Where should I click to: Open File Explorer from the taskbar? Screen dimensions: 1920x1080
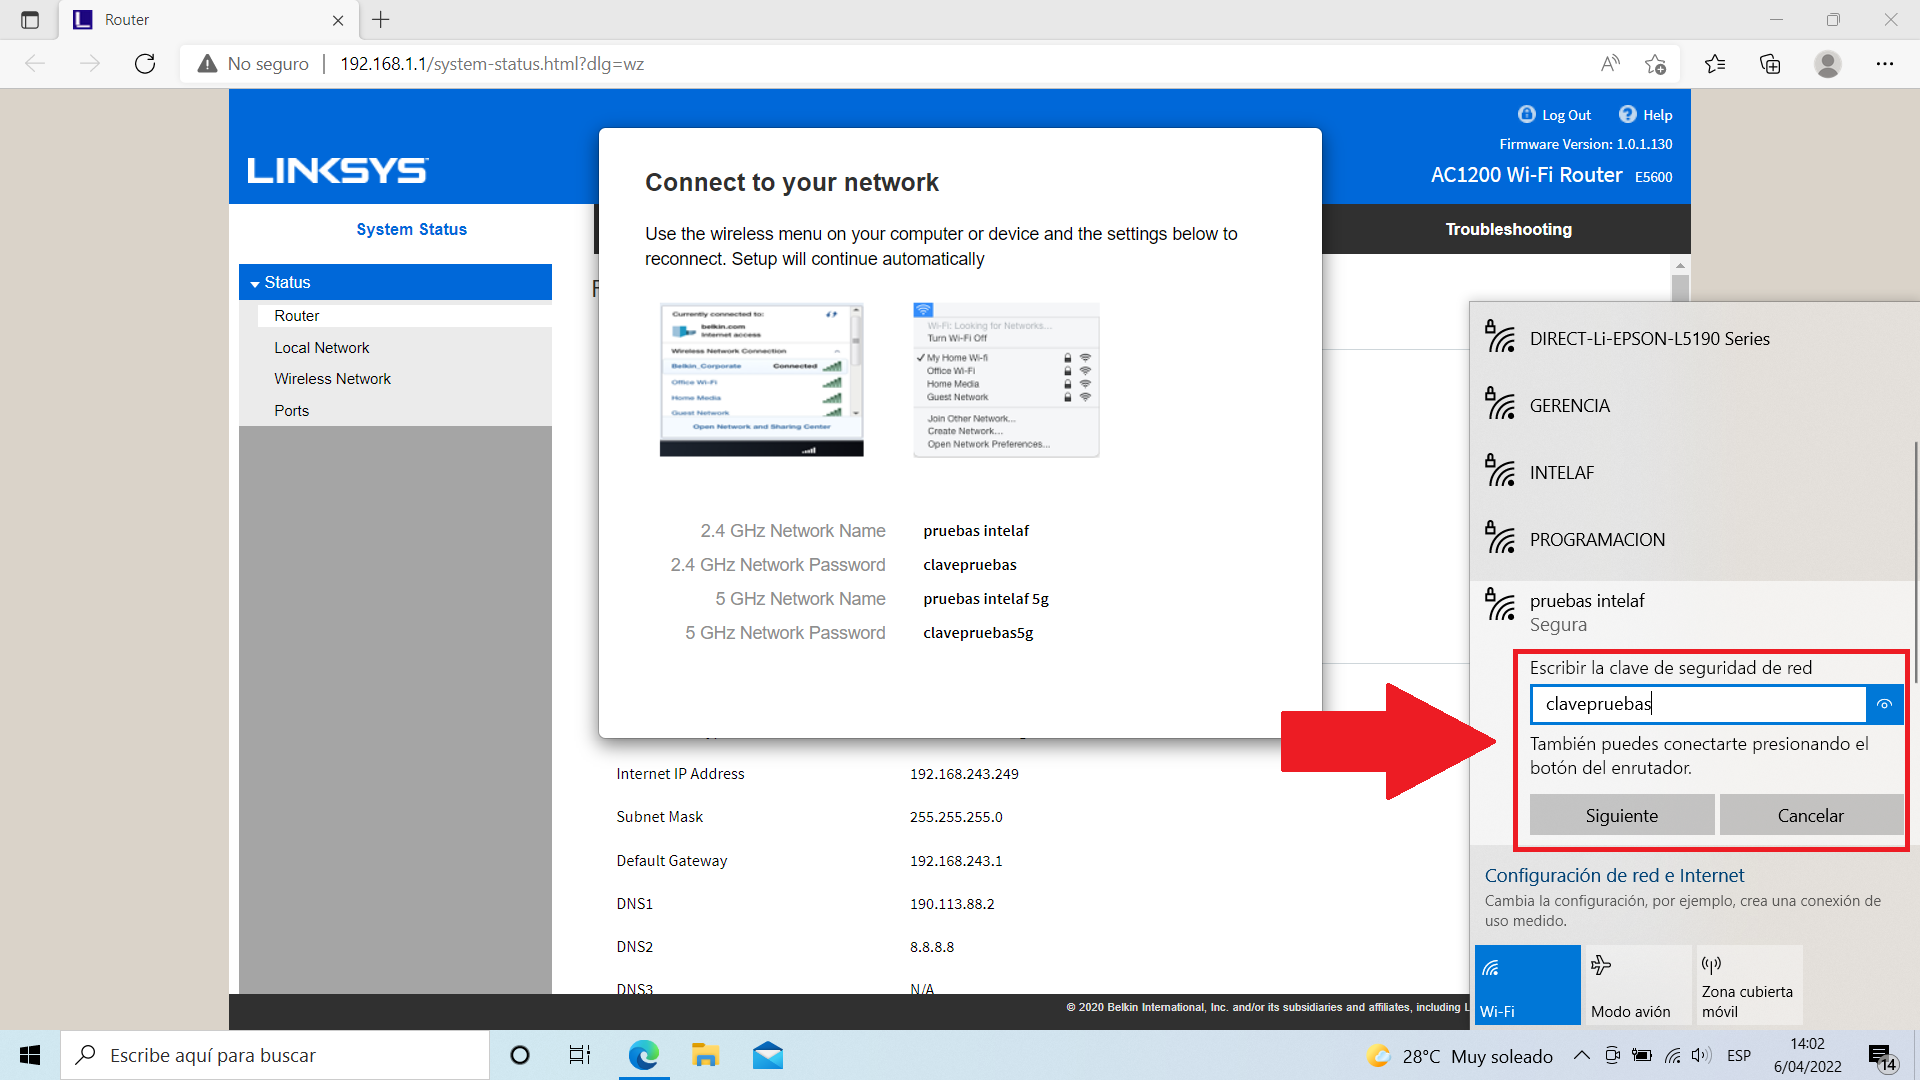[705, 1055]
